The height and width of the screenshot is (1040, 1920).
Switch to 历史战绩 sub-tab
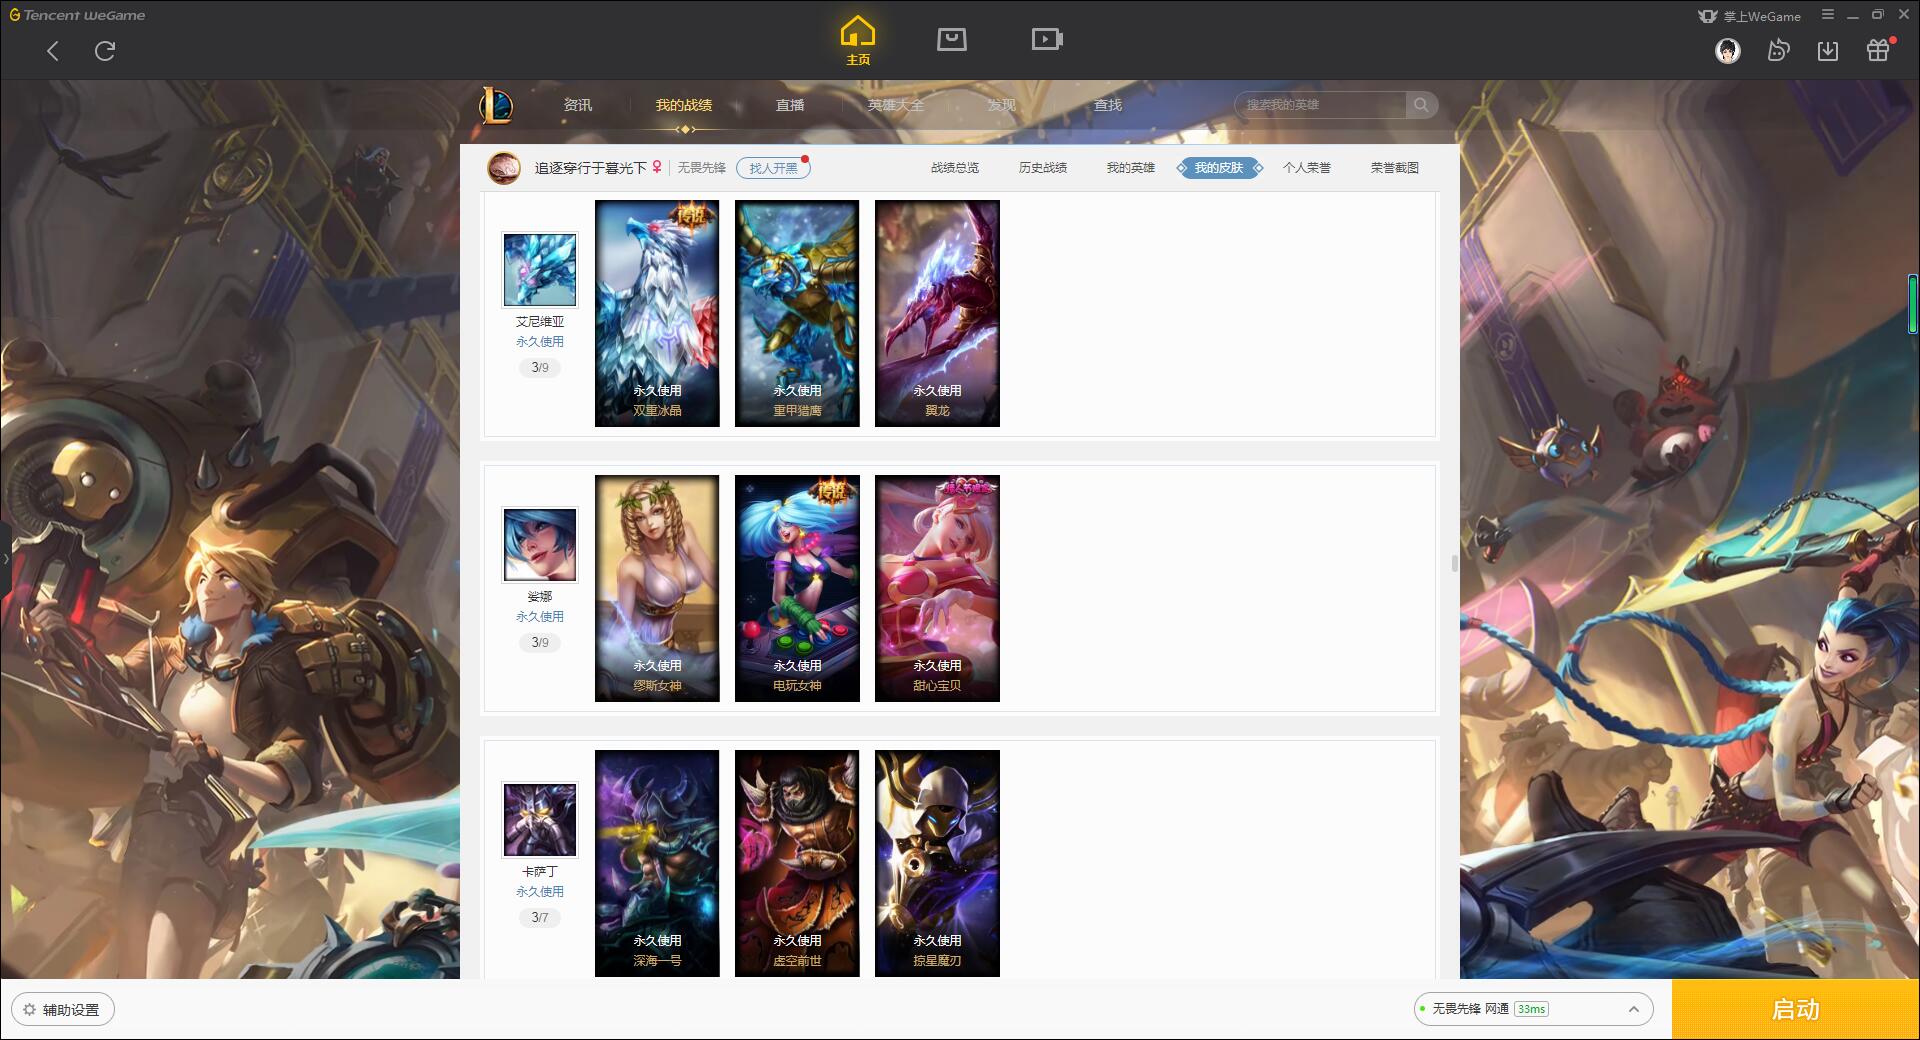[1043, 168]
